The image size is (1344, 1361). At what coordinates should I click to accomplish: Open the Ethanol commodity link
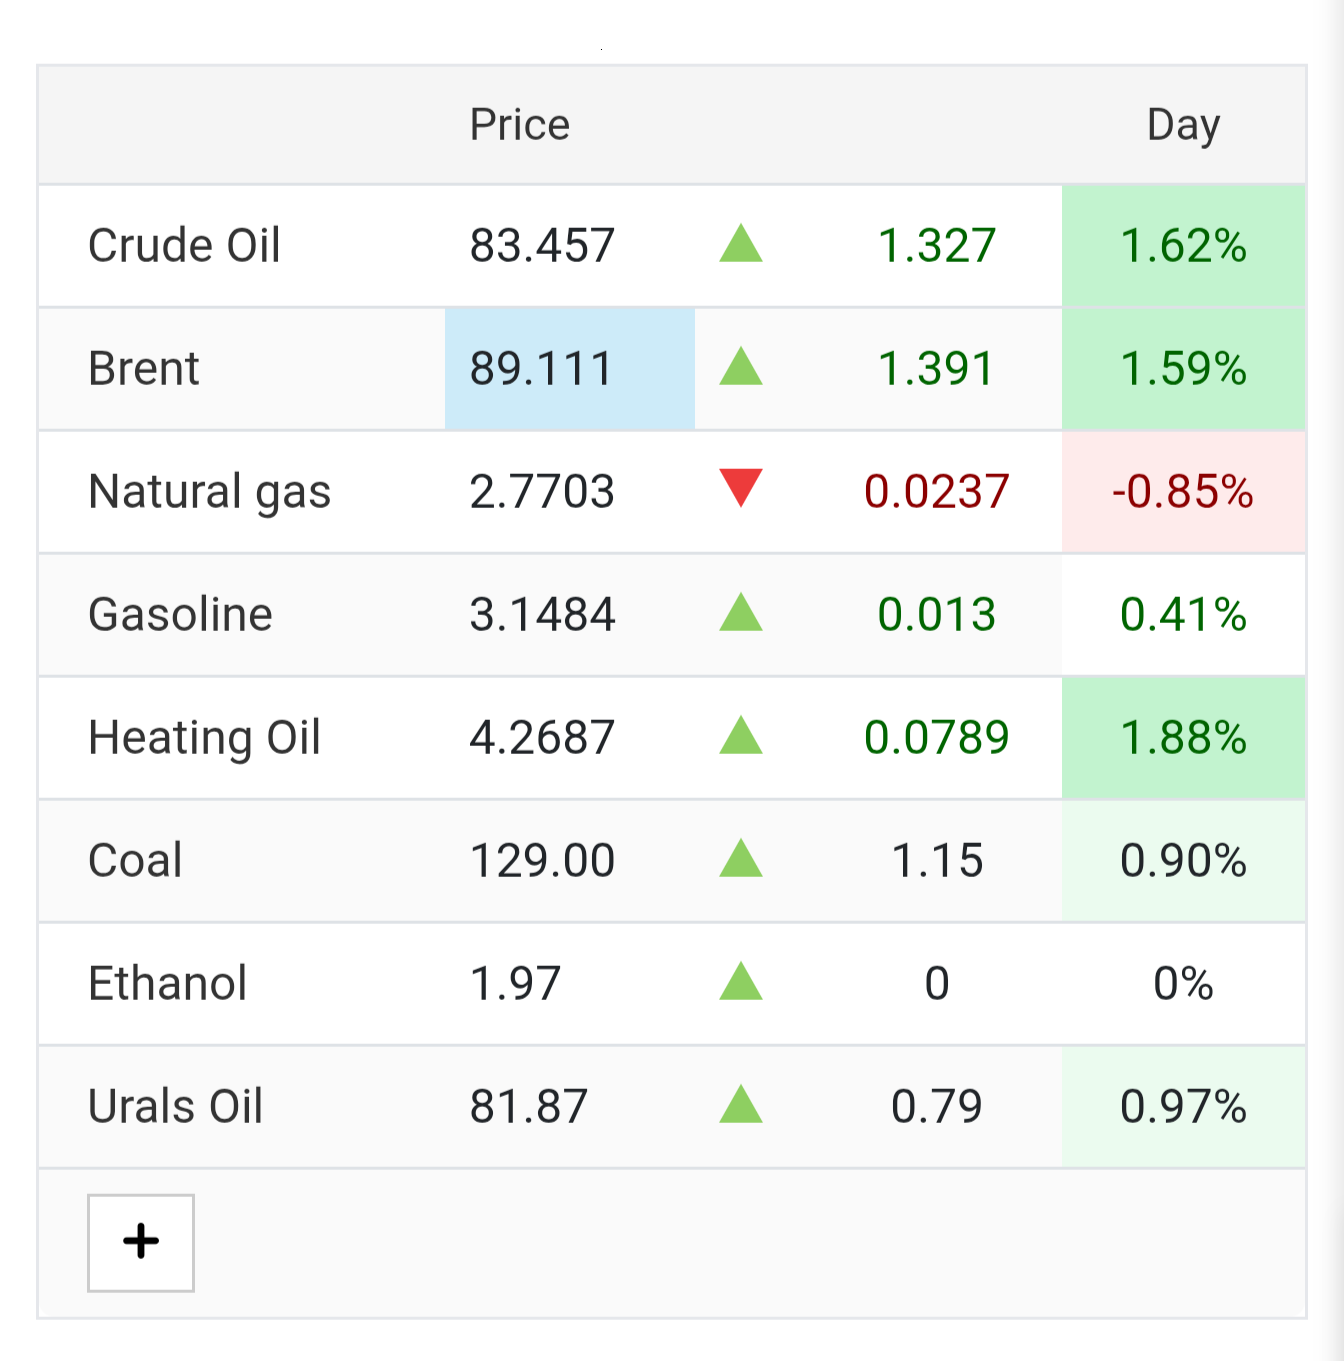coord(168,983)
